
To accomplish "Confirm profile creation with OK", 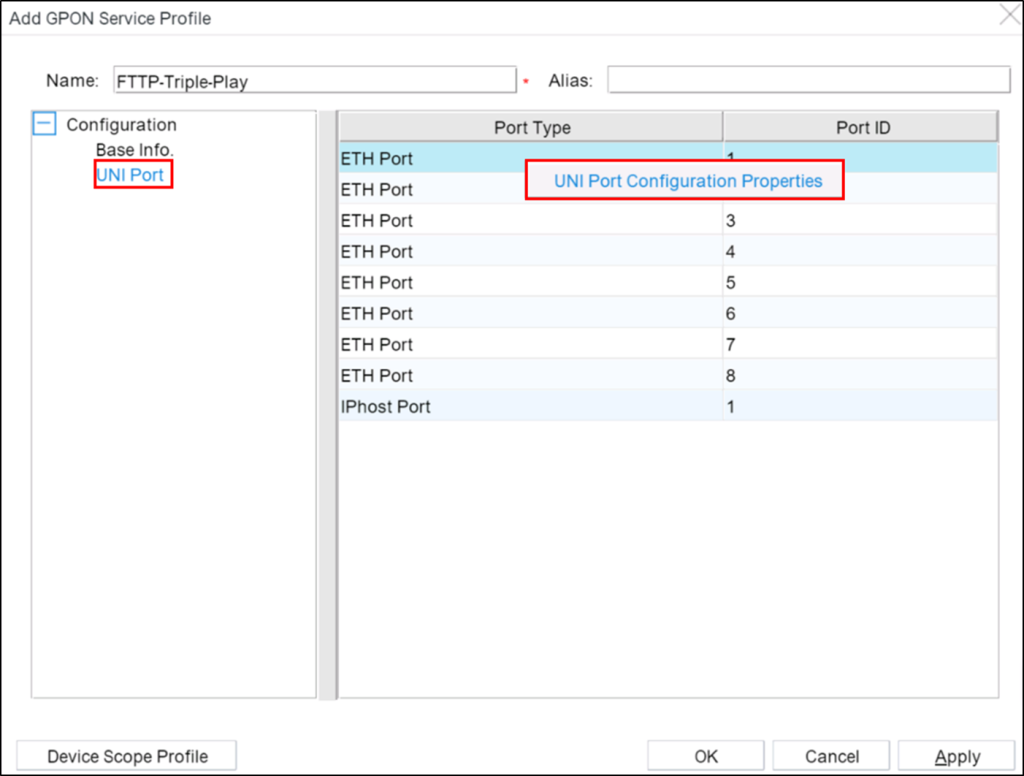I will 705,755.
